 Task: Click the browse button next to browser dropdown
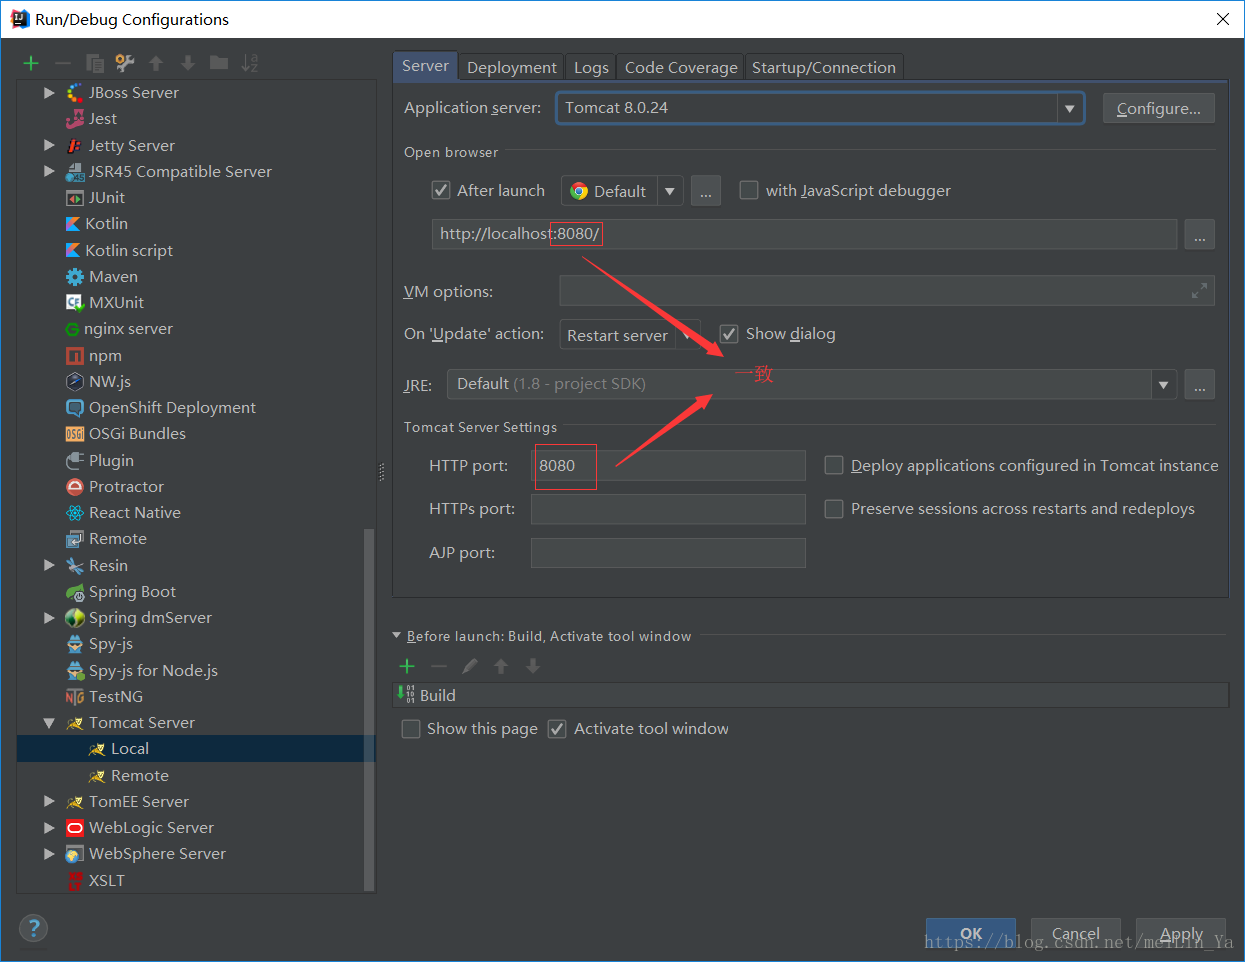[705, 191]
